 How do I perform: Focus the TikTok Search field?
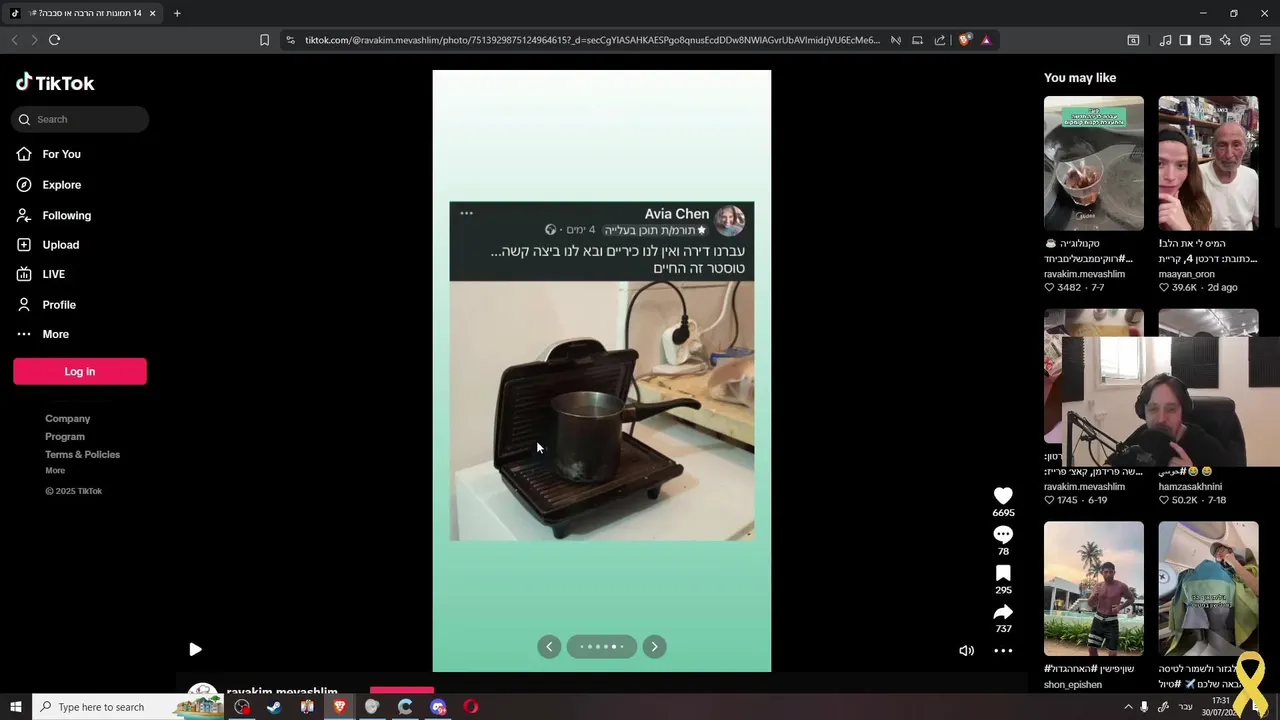click(80, 119)
